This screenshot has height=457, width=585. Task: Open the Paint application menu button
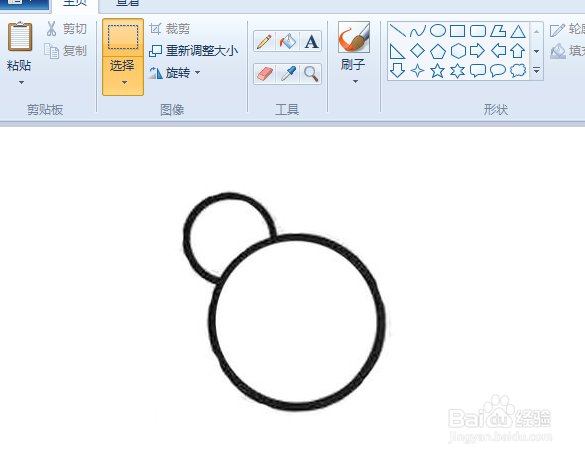click(24, 4)
